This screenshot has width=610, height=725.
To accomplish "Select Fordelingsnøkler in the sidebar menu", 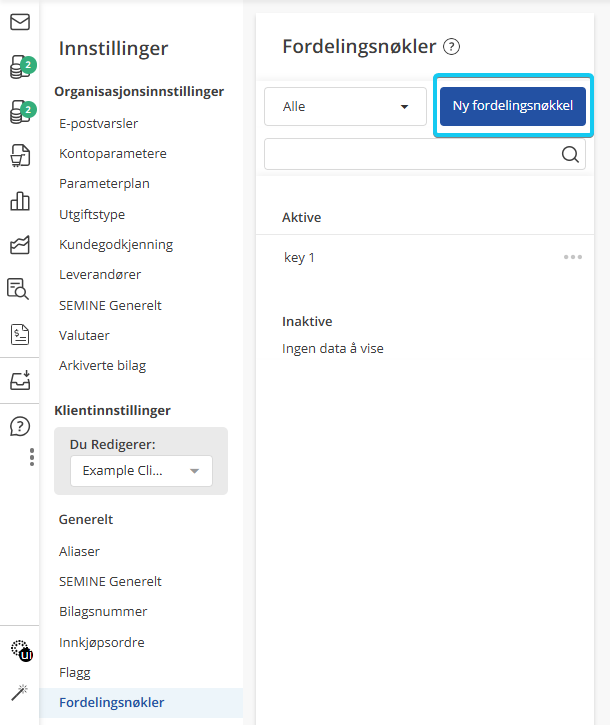I will (141, 702).
